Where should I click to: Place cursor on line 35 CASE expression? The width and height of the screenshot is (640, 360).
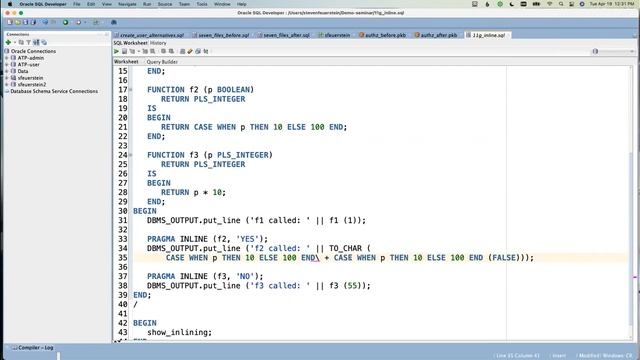pos(350,258)
